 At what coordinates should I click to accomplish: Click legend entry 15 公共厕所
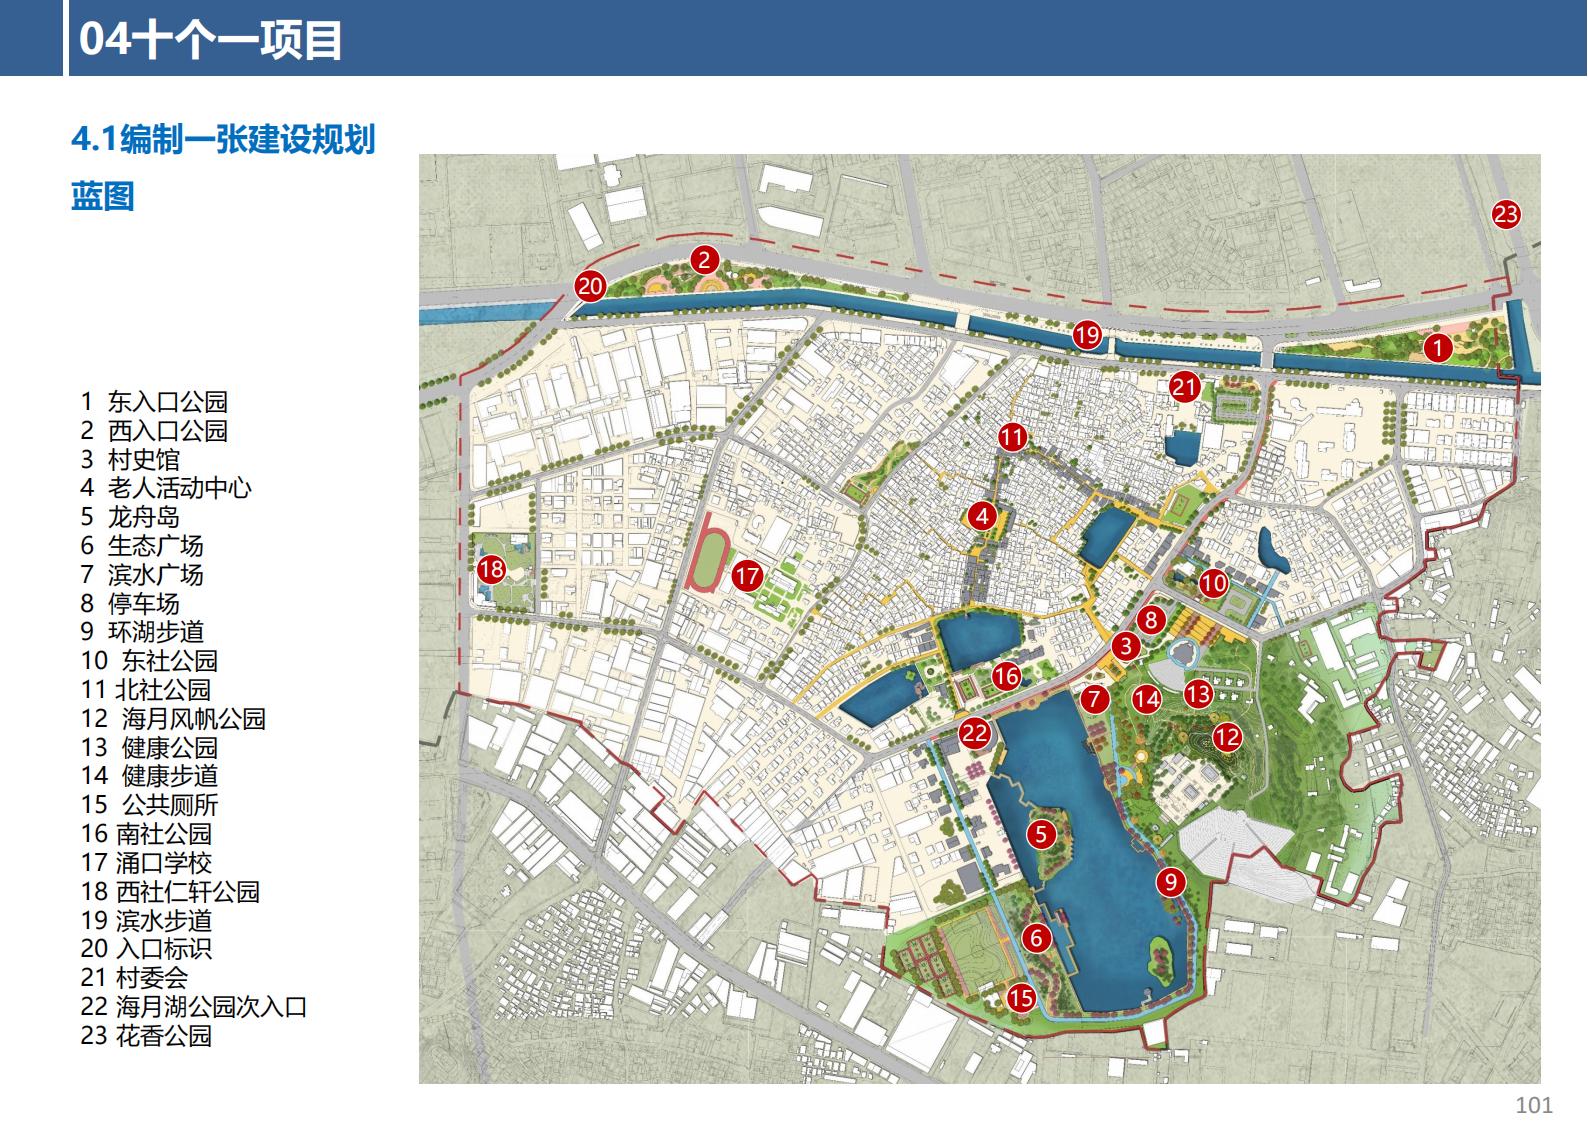(149, 805)
